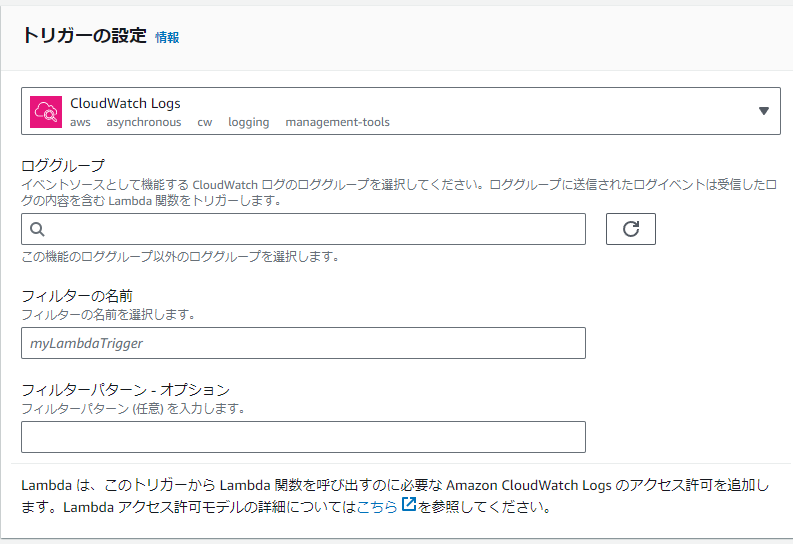Click the cw tag label
This screenshot has width=793, height=544.
(x=205, y=122)
